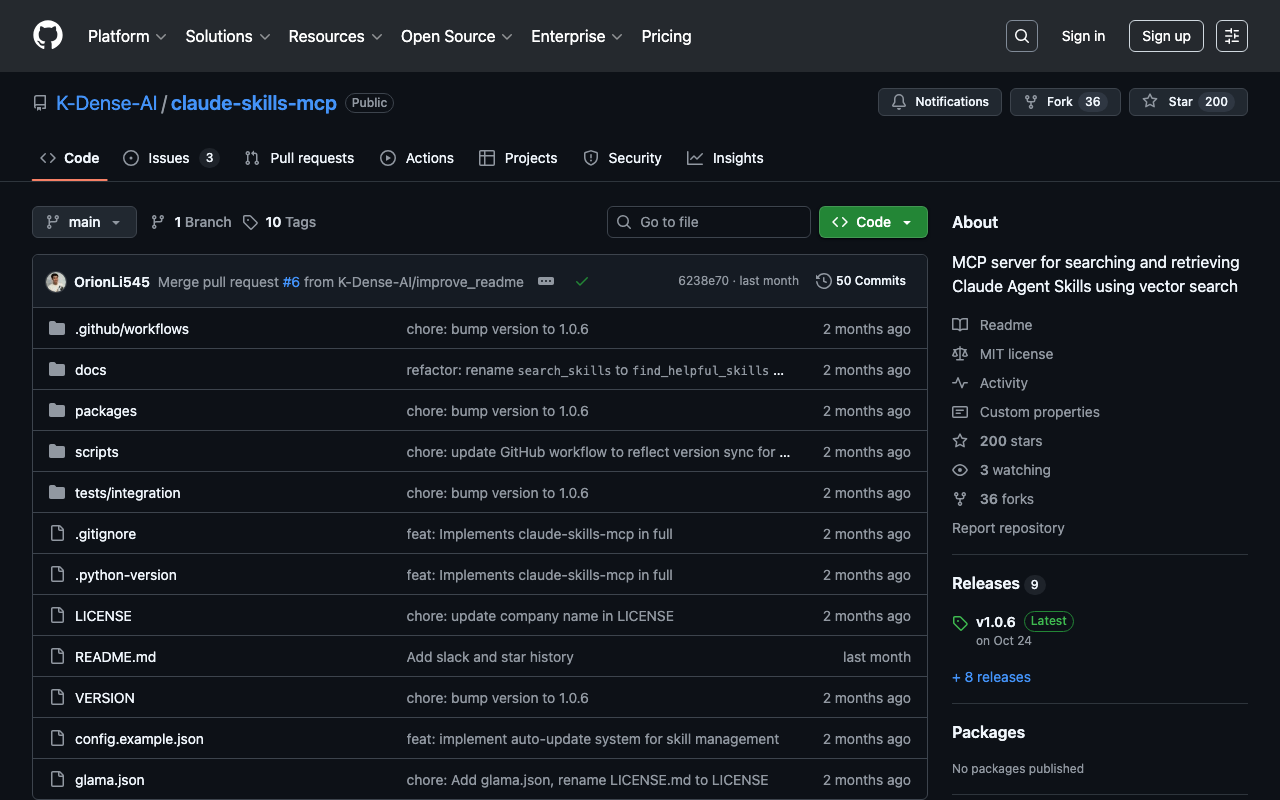
Task: Open the 50 Commits history
Action: (861, 281)
